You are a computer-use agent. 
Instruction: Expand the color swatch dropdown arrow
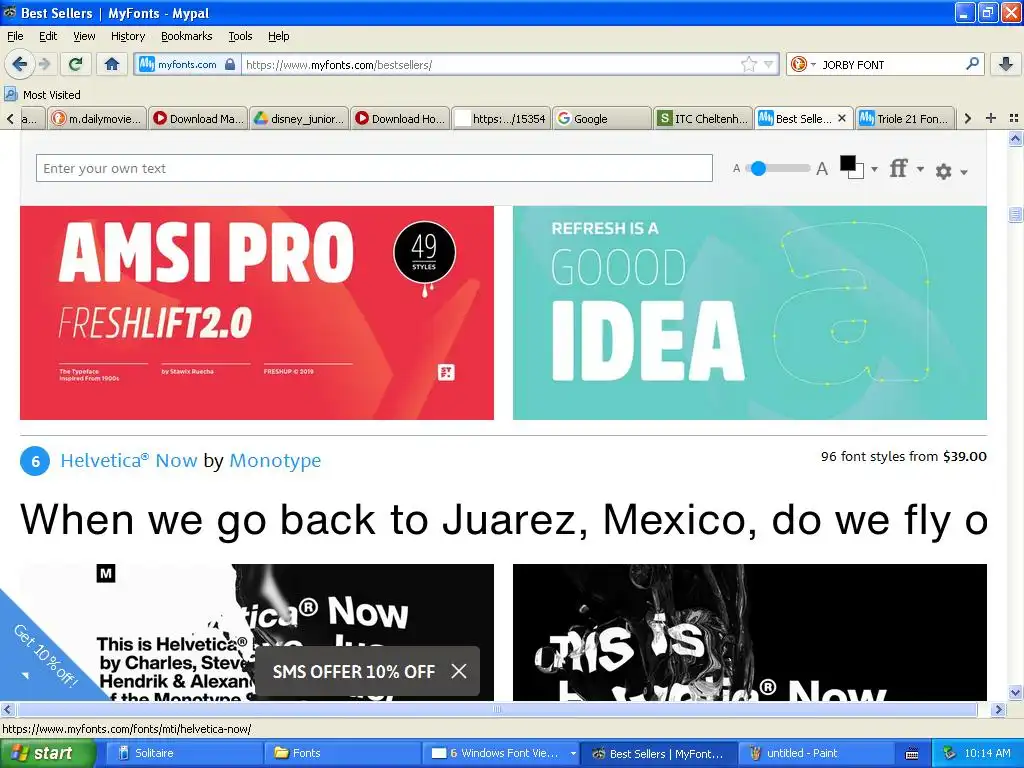pyautogui.click(x=874, y=169)
